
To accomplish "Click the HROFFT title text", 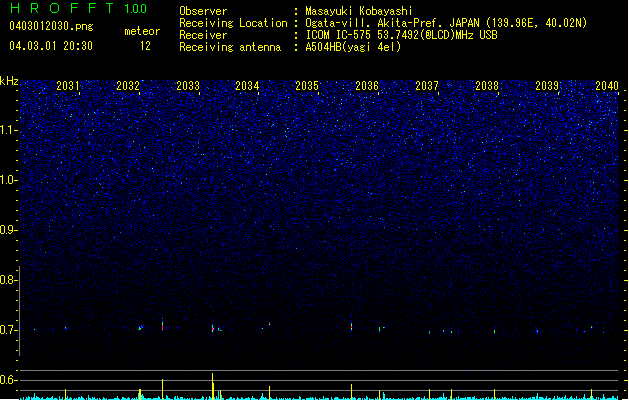I will pyautogui.click(x=62, y=8).
